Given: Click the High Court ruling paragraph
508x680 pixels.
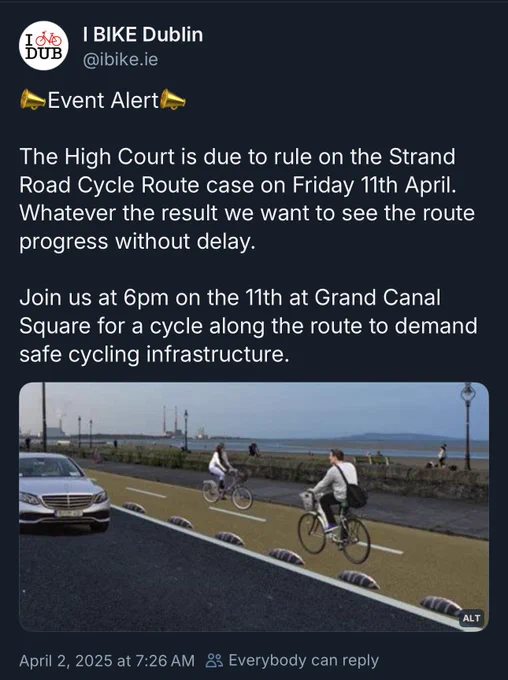Looking at the screenshot, I should [247, 199].
